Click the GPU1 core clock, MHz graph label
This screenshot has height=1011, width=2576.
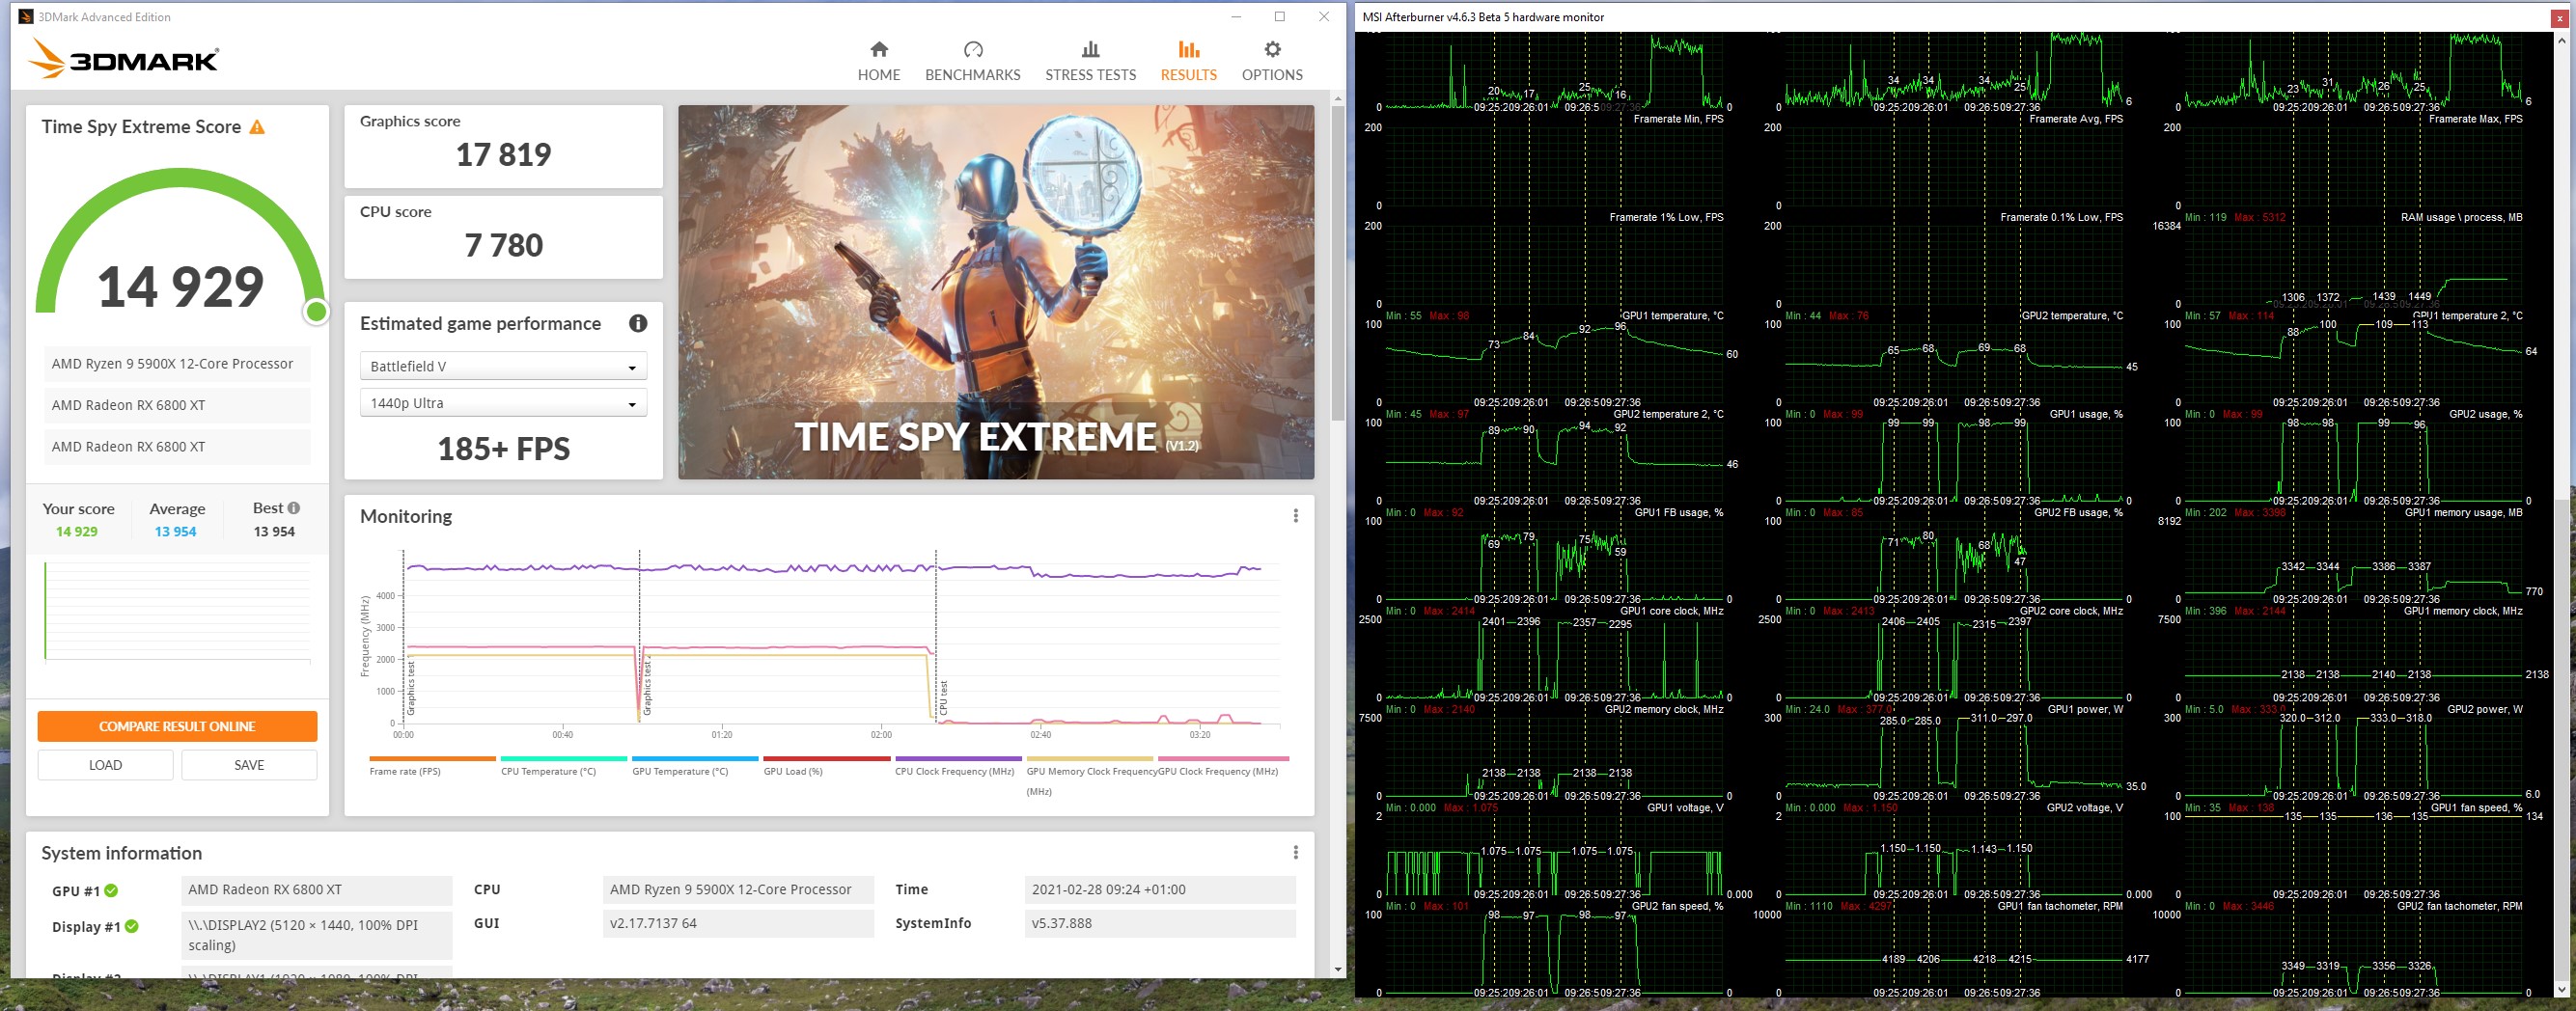pos(1671,611)
